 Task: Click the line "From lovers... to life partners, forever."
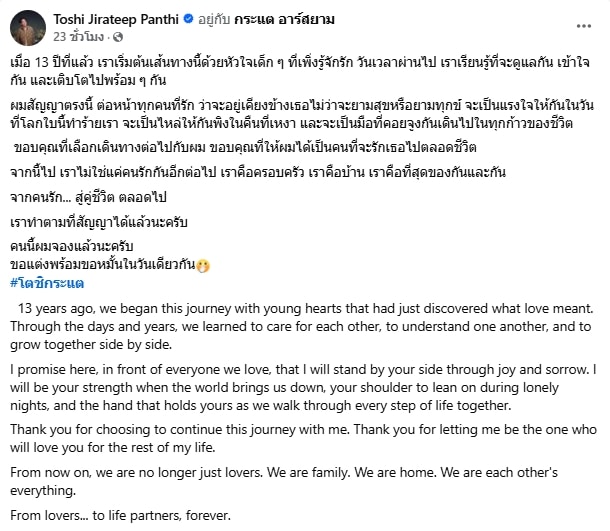click(122, 516)
